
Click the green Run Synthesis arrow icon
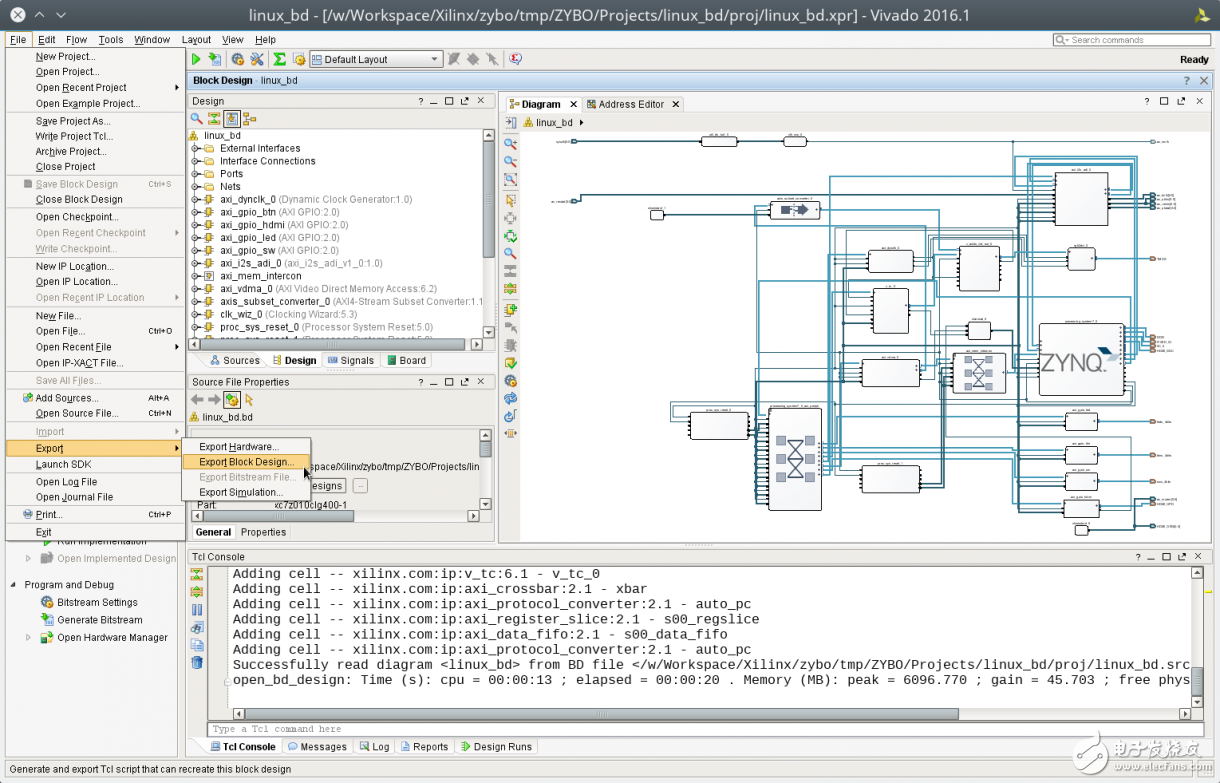(197, 60)
